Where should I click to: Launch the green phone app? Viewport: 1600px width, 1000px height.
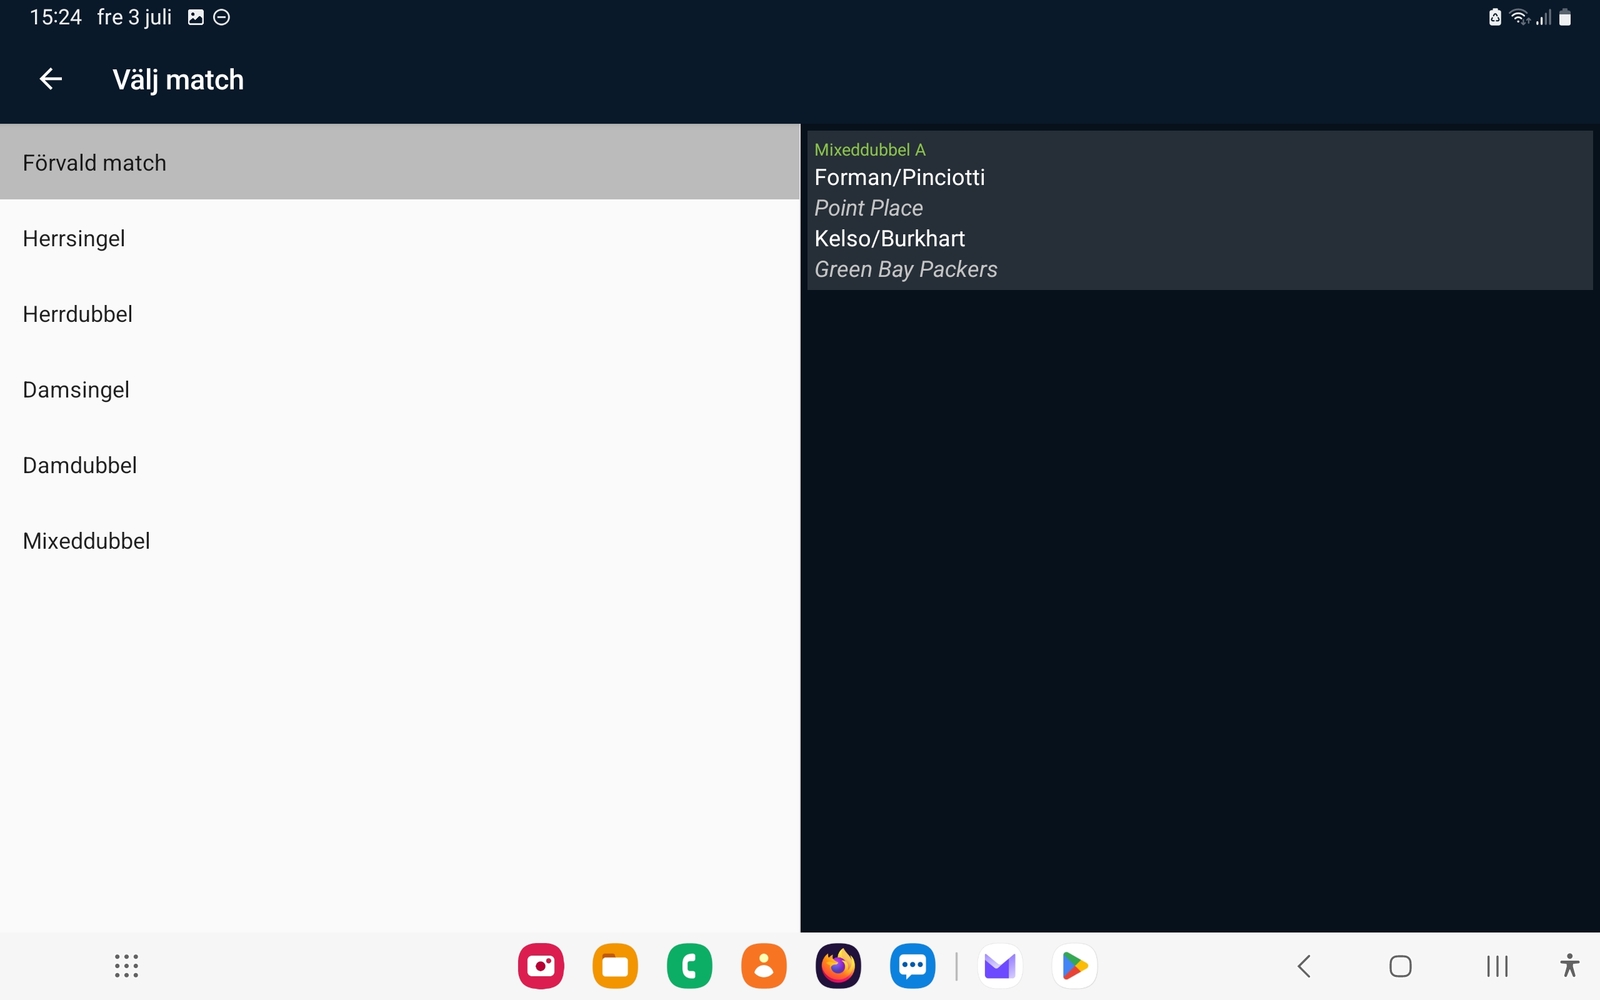(689, 966)
